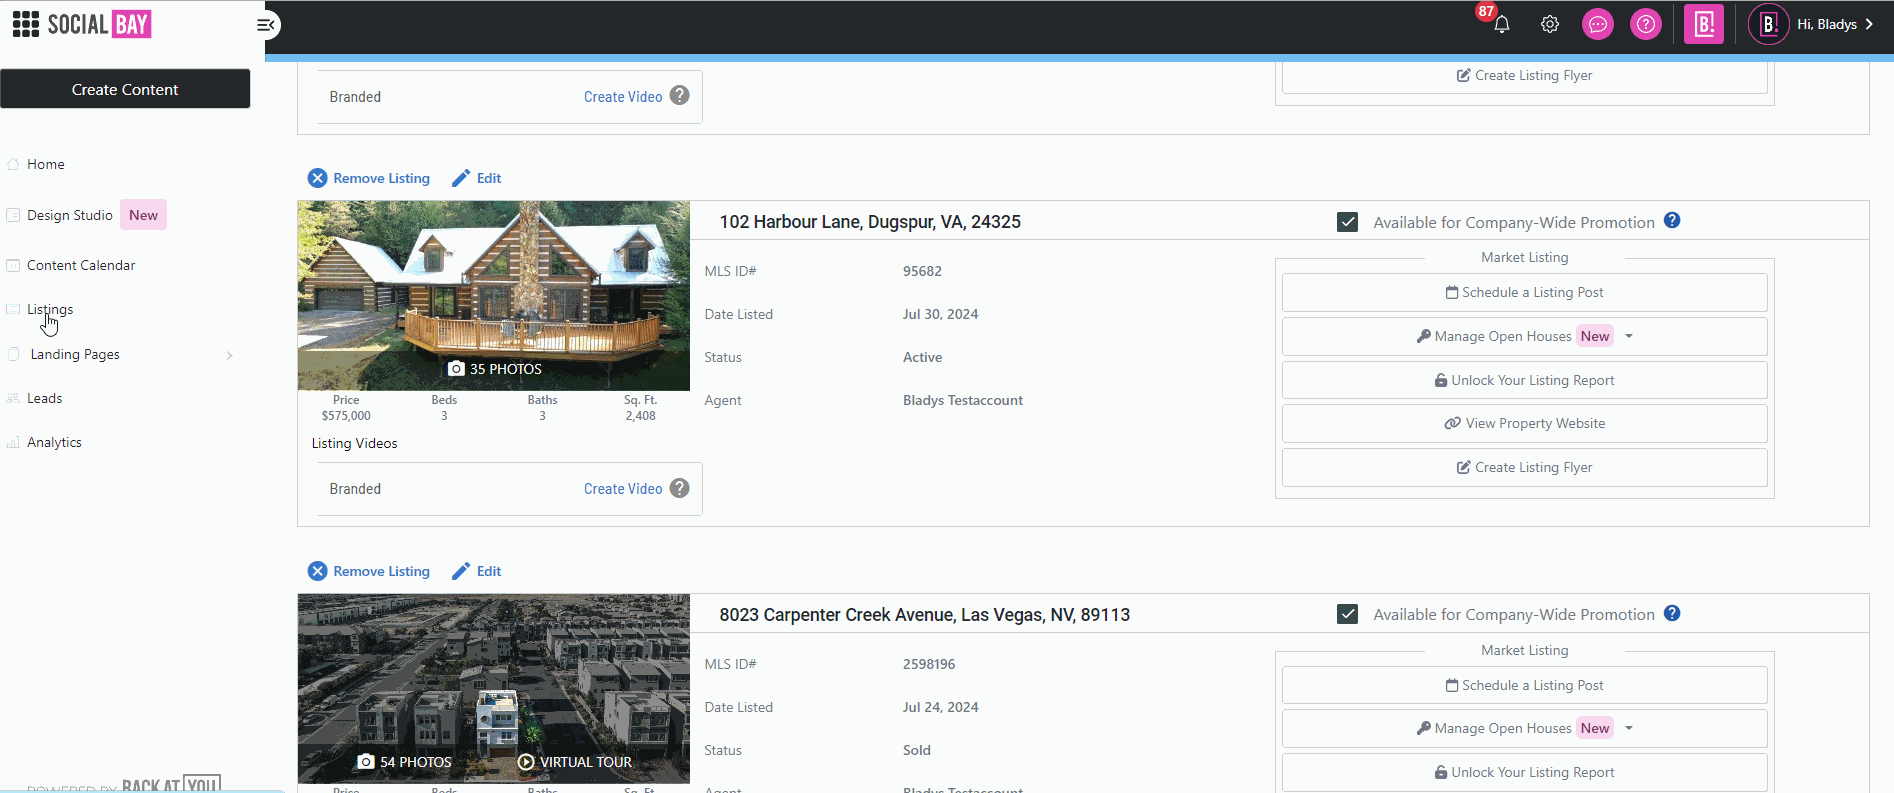Click Create Listing Flyer for 102 Harbour Lane
Image resolution: width=1894 pixels, height=793 pixels.
1524,468
